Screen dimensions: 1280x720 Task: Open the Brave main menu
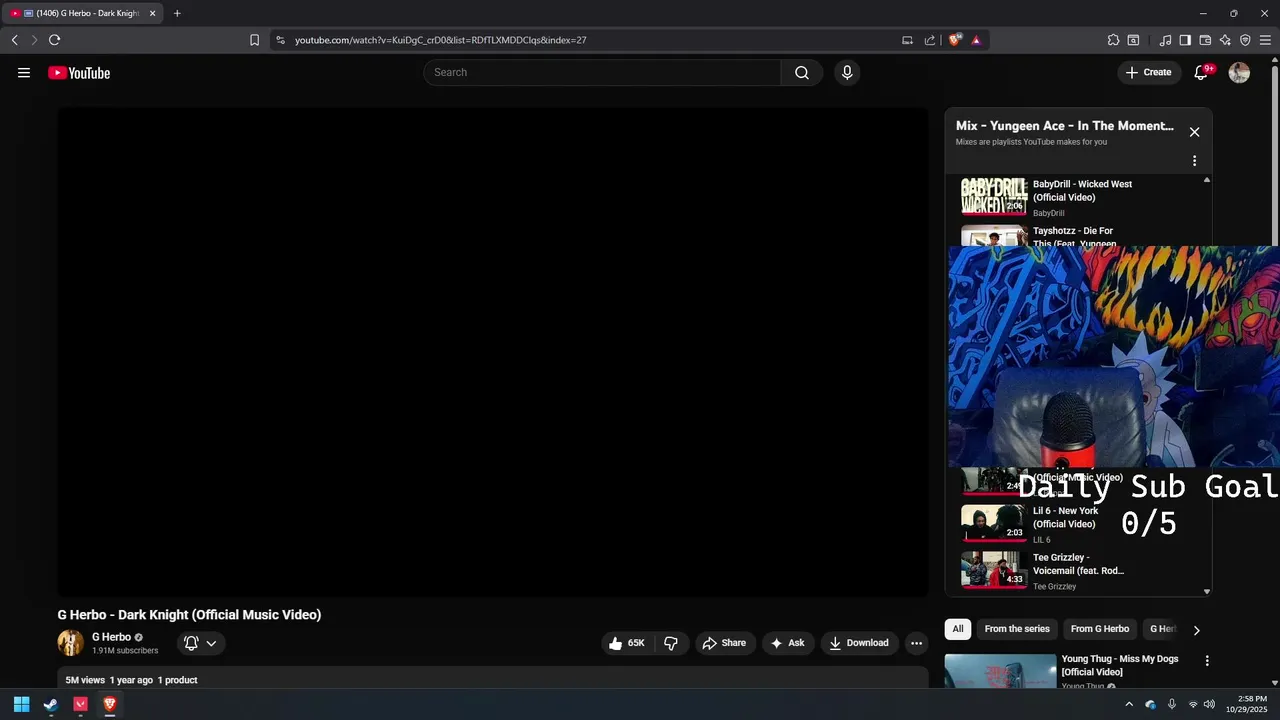(x=1265, y=40)
